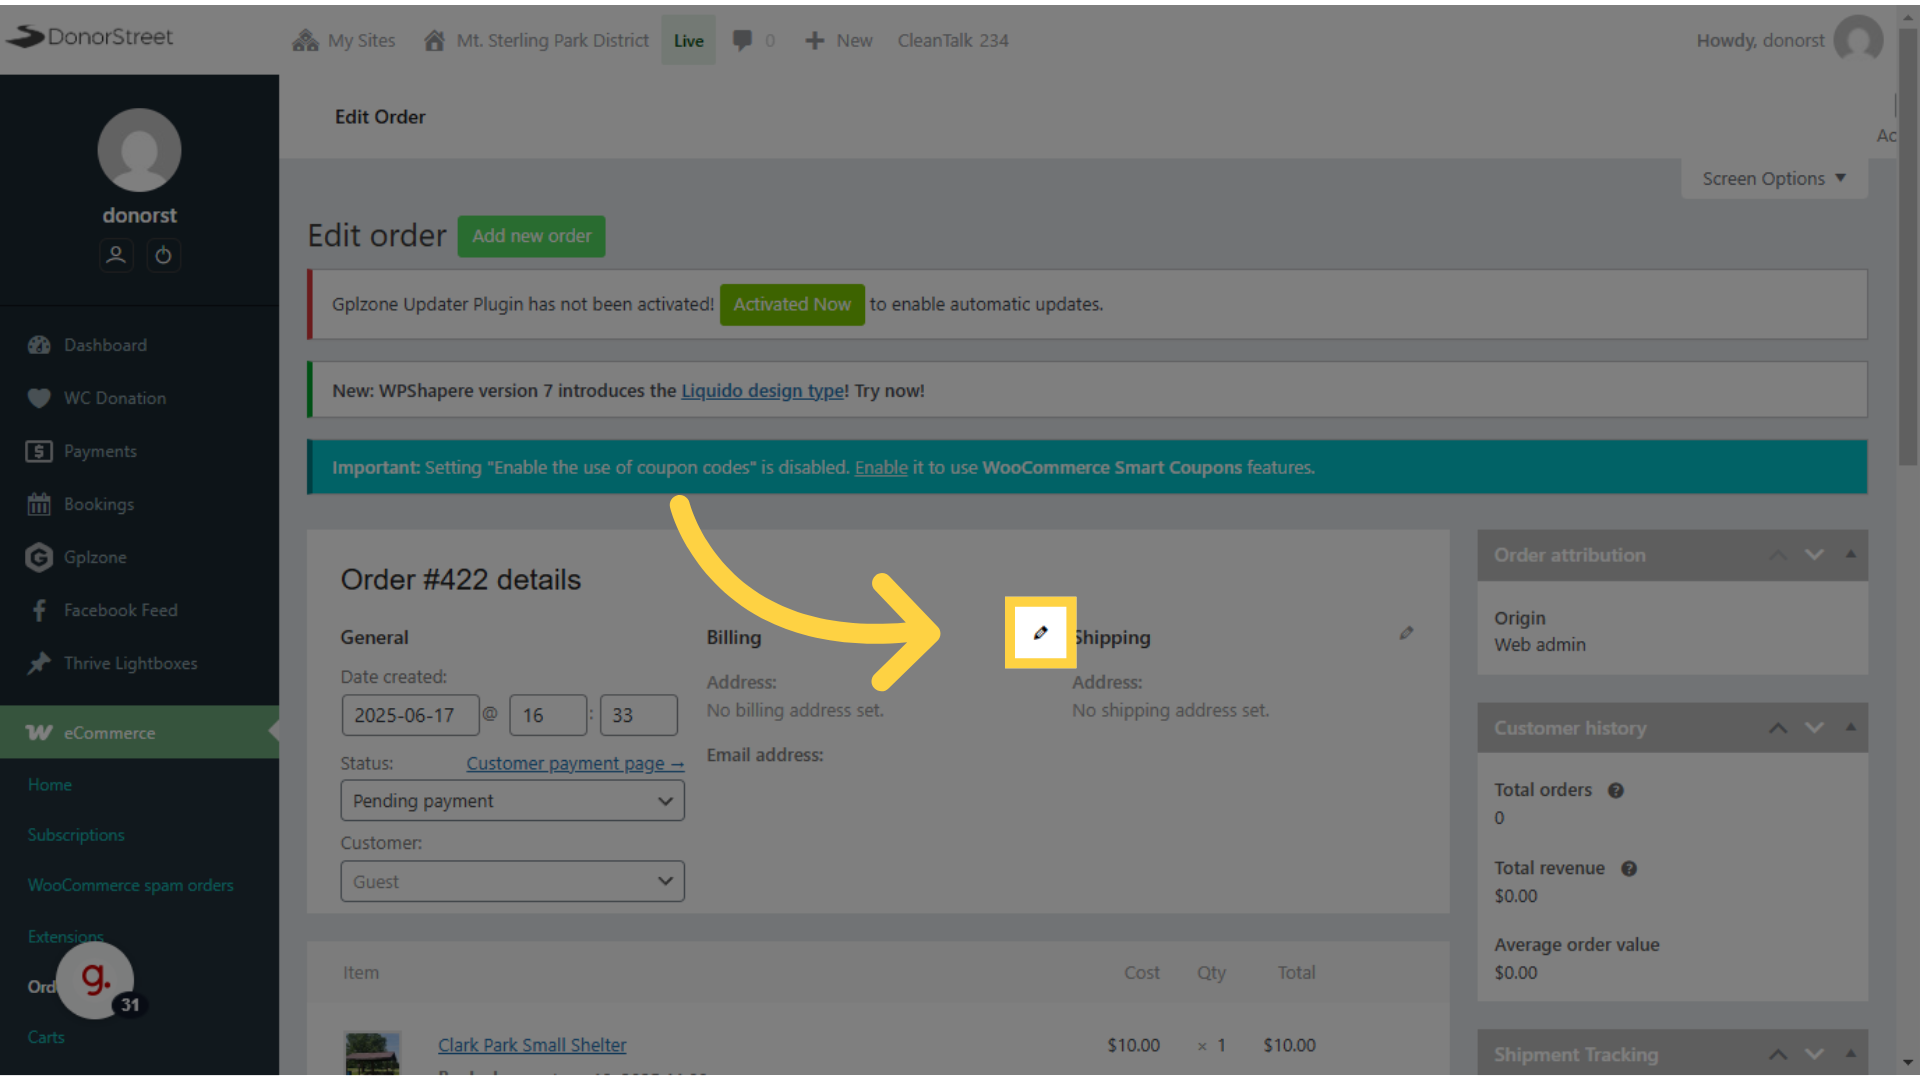Click the sidebar logout power icon

163,255
